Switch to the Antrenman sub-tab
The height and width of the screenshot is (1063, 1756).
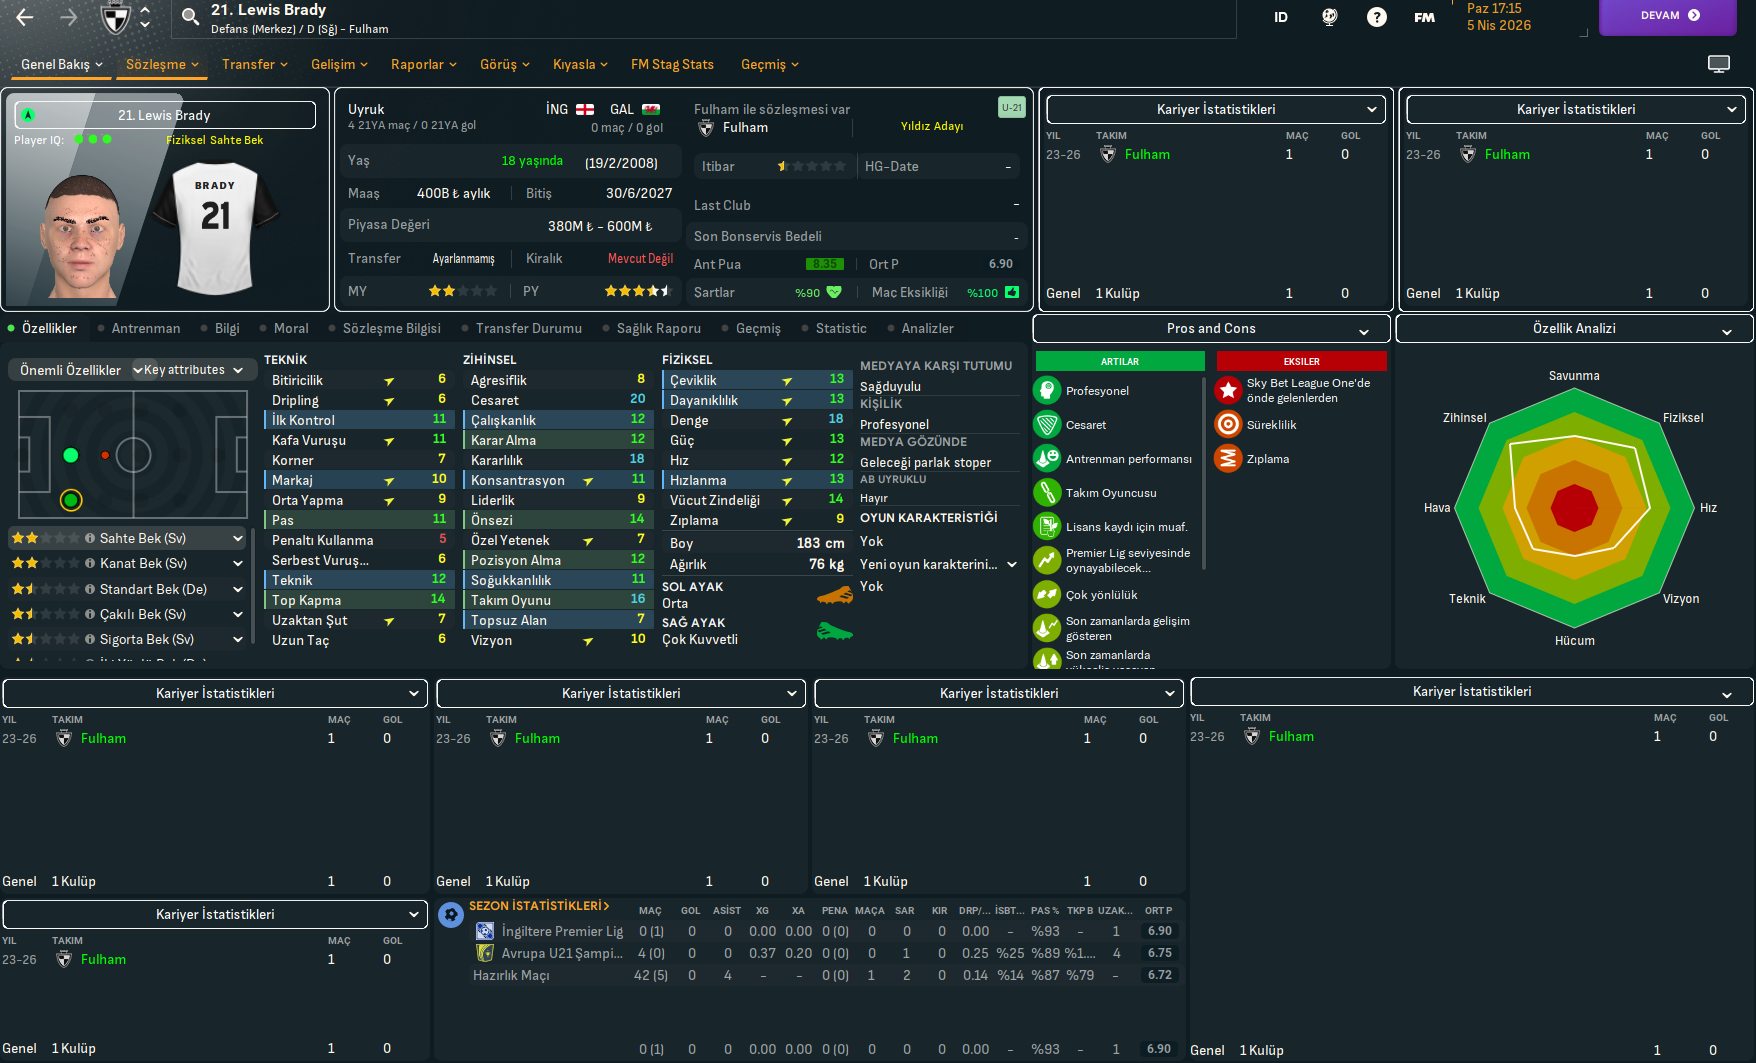click(146, 328)
